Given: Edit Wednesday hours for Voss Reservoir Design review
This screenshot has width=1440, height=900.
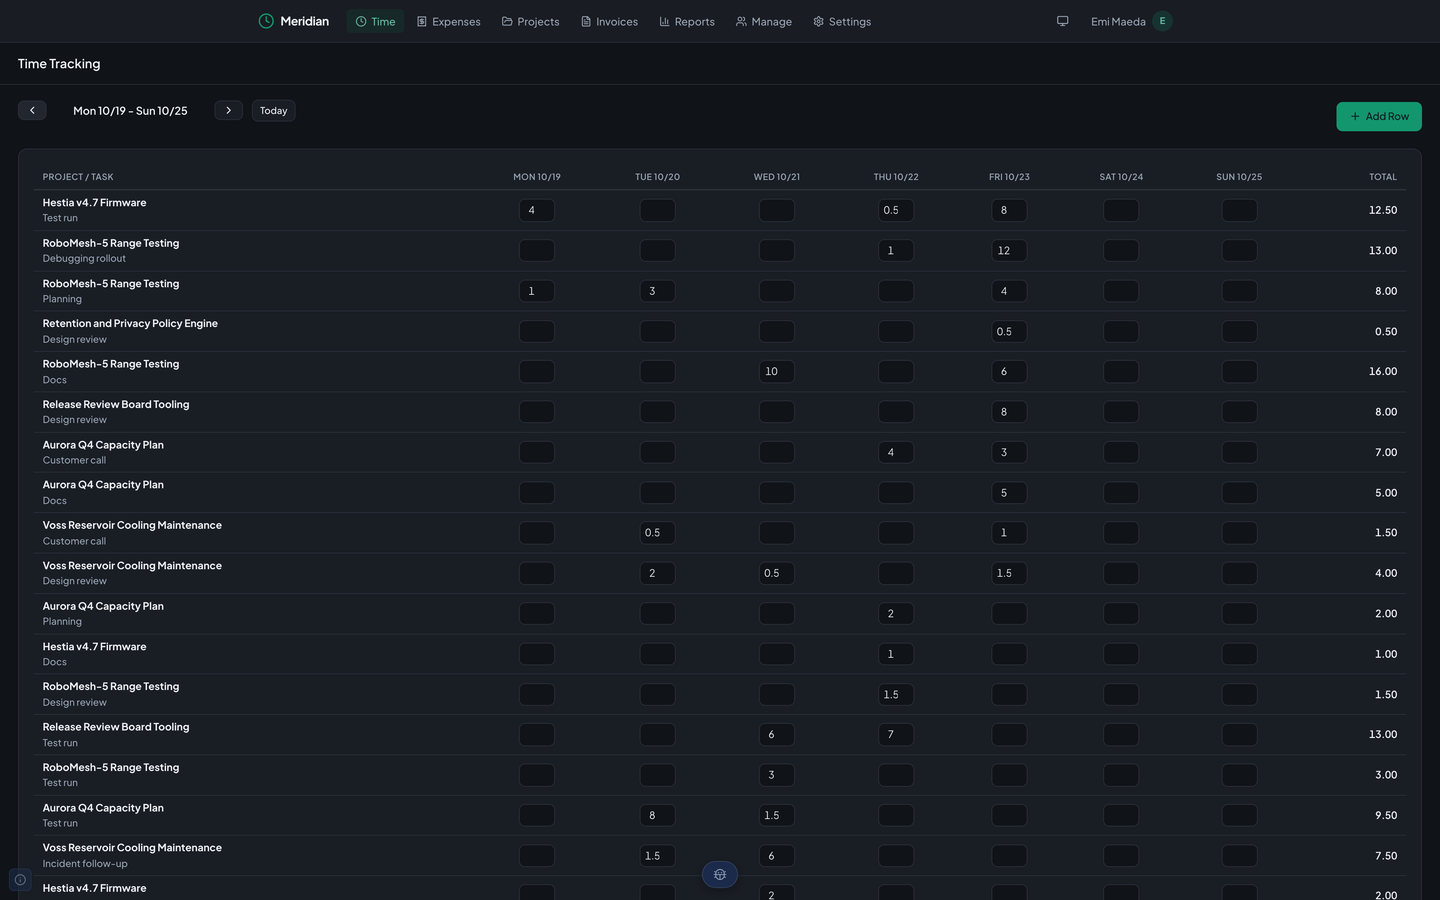Looking at the screenshot, I should click(x=777, y=573).
